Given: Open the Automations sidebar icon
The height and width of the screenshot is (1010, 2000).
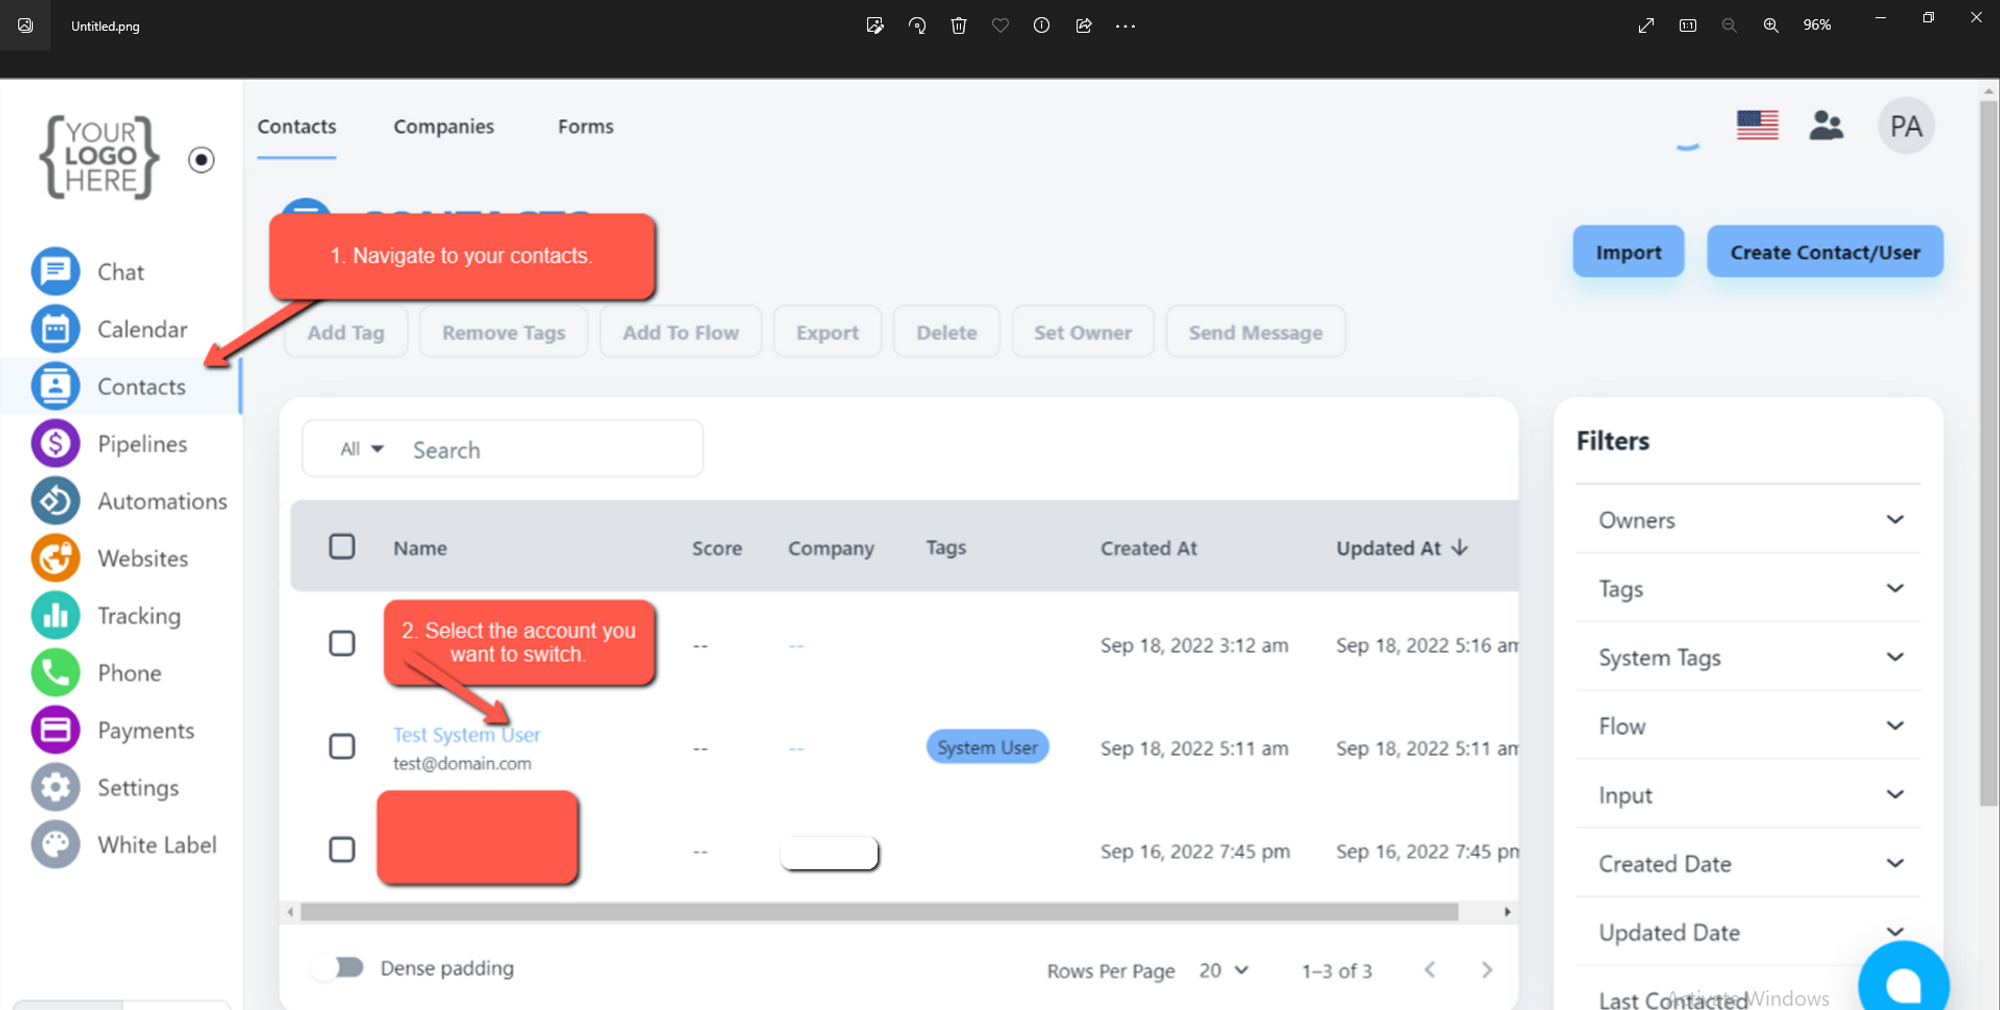Looking at the screenshot, I should click(55, 501).
